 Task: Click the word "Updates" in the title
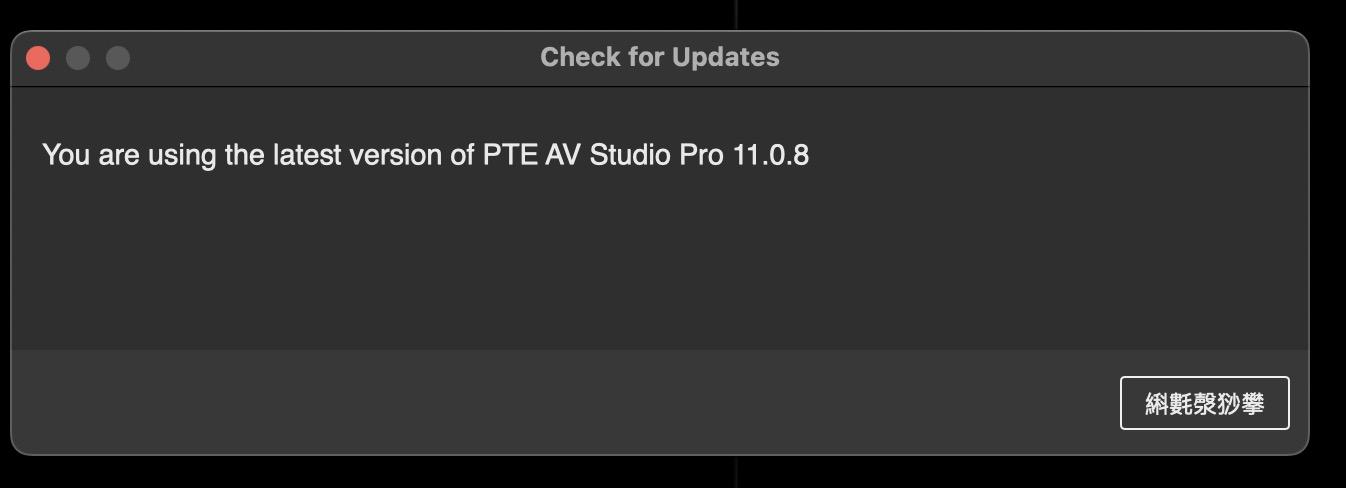[725, 57]
